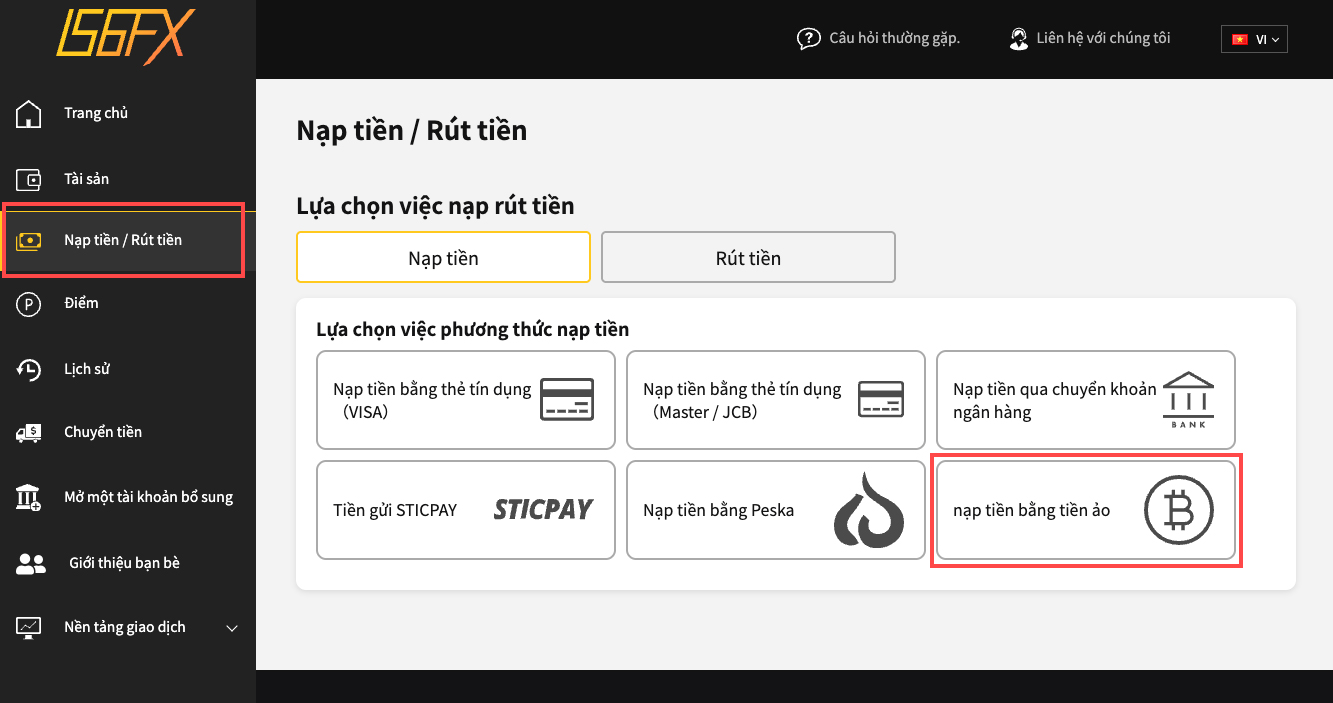The height and width of the screenshot is (703, 1333).
Task: Click the money truck icon beside Chuyển tiền
Action: coord(28,433)
